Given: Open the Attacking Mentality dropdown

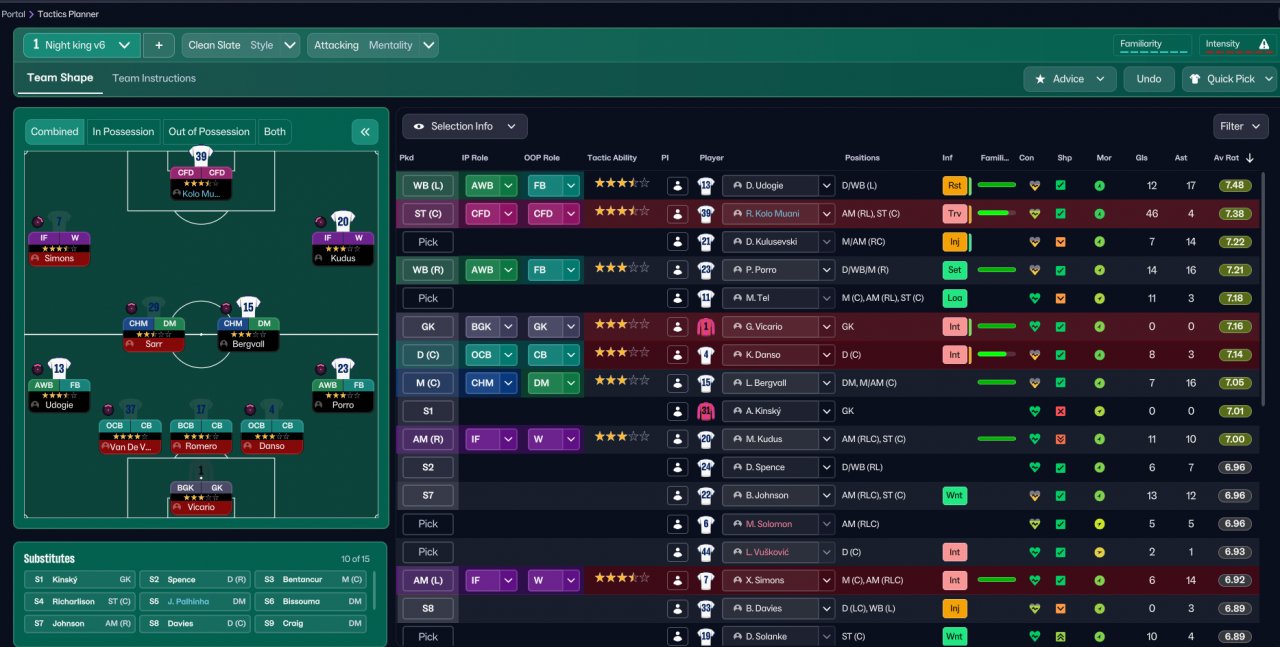Looking at the screenshot, I should [373, 45].
